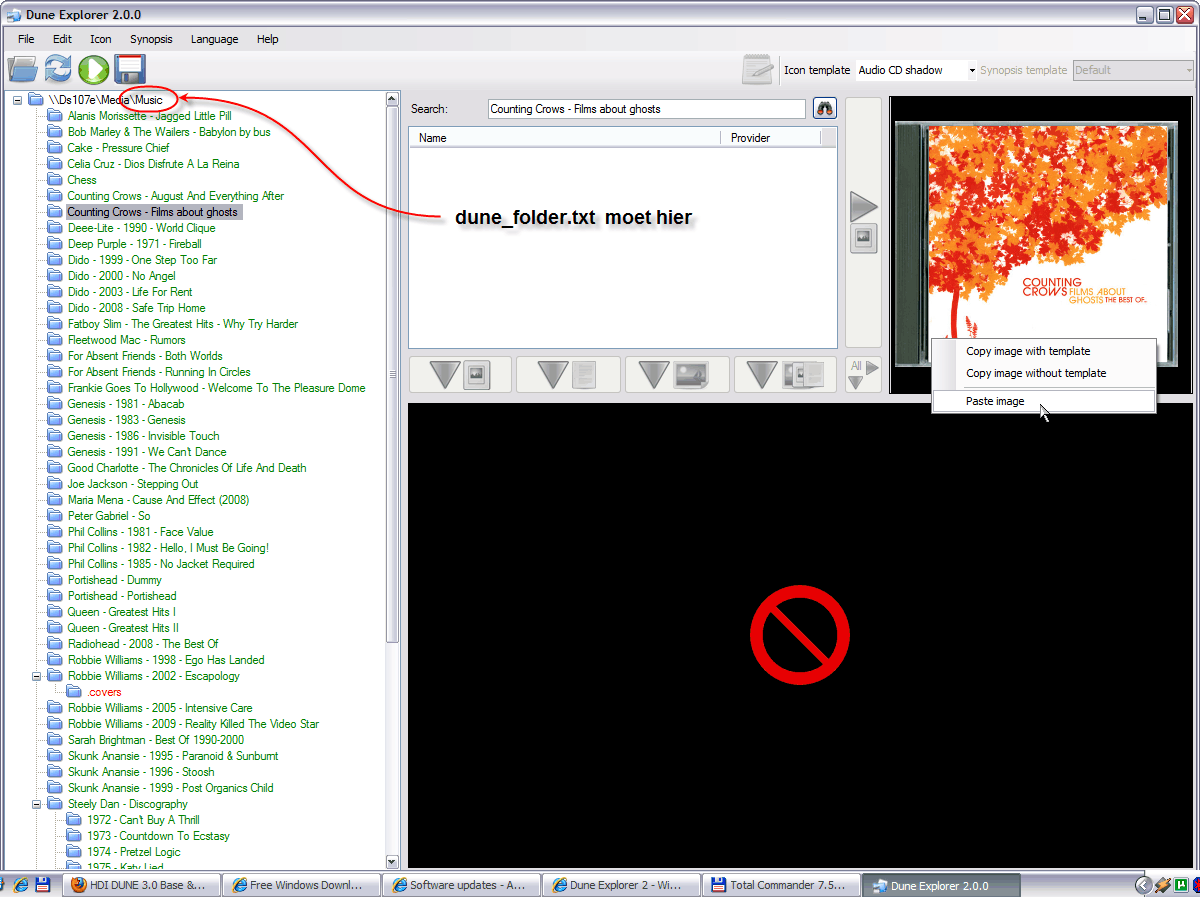Collapse the \\Ds107e\Media\Music root node
This screenshot has height=897, width=1200.
[17, 100]
